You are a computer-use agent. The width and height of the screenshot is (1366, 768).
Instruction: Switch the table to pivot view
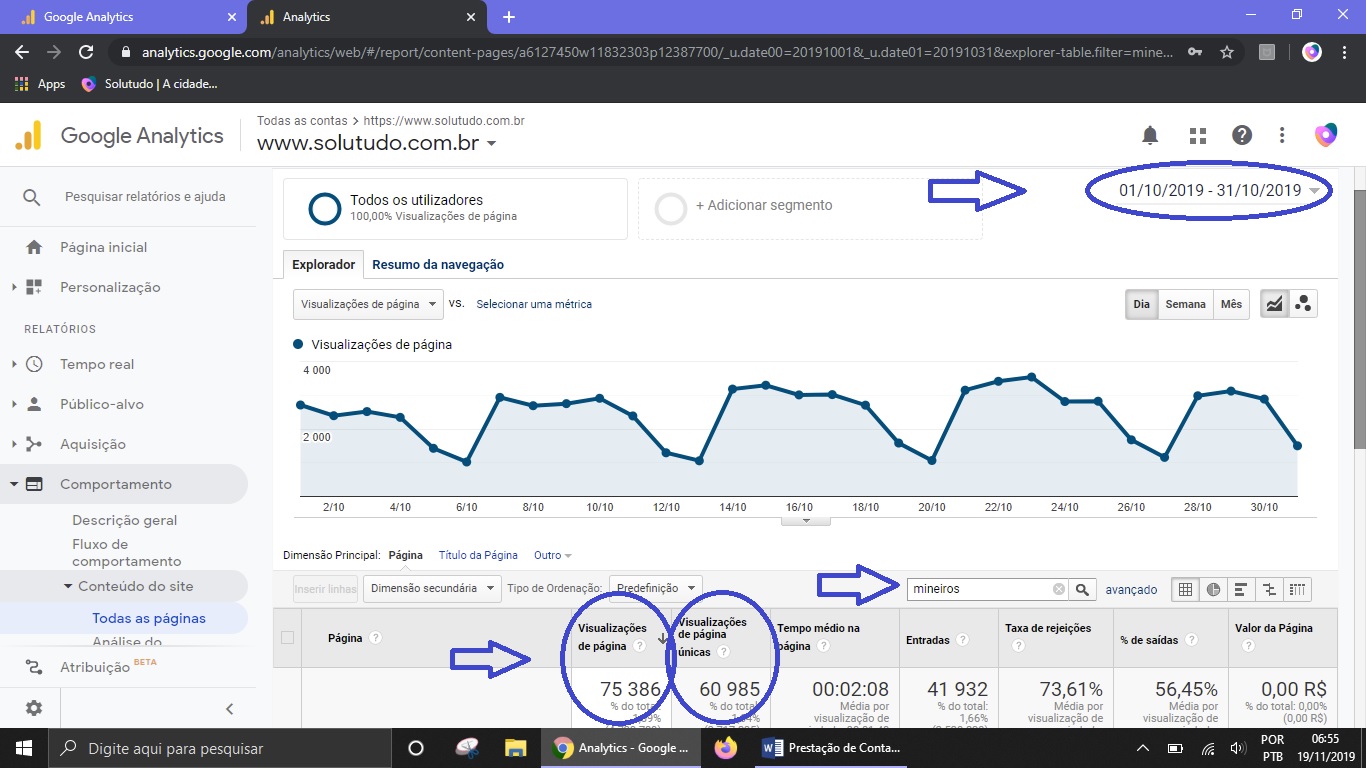coord(1298,590)
